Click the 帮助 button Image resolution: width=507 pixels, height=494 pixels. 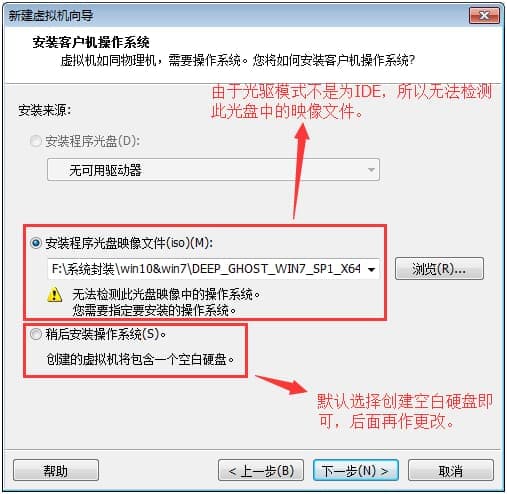(x=56, y=470)
